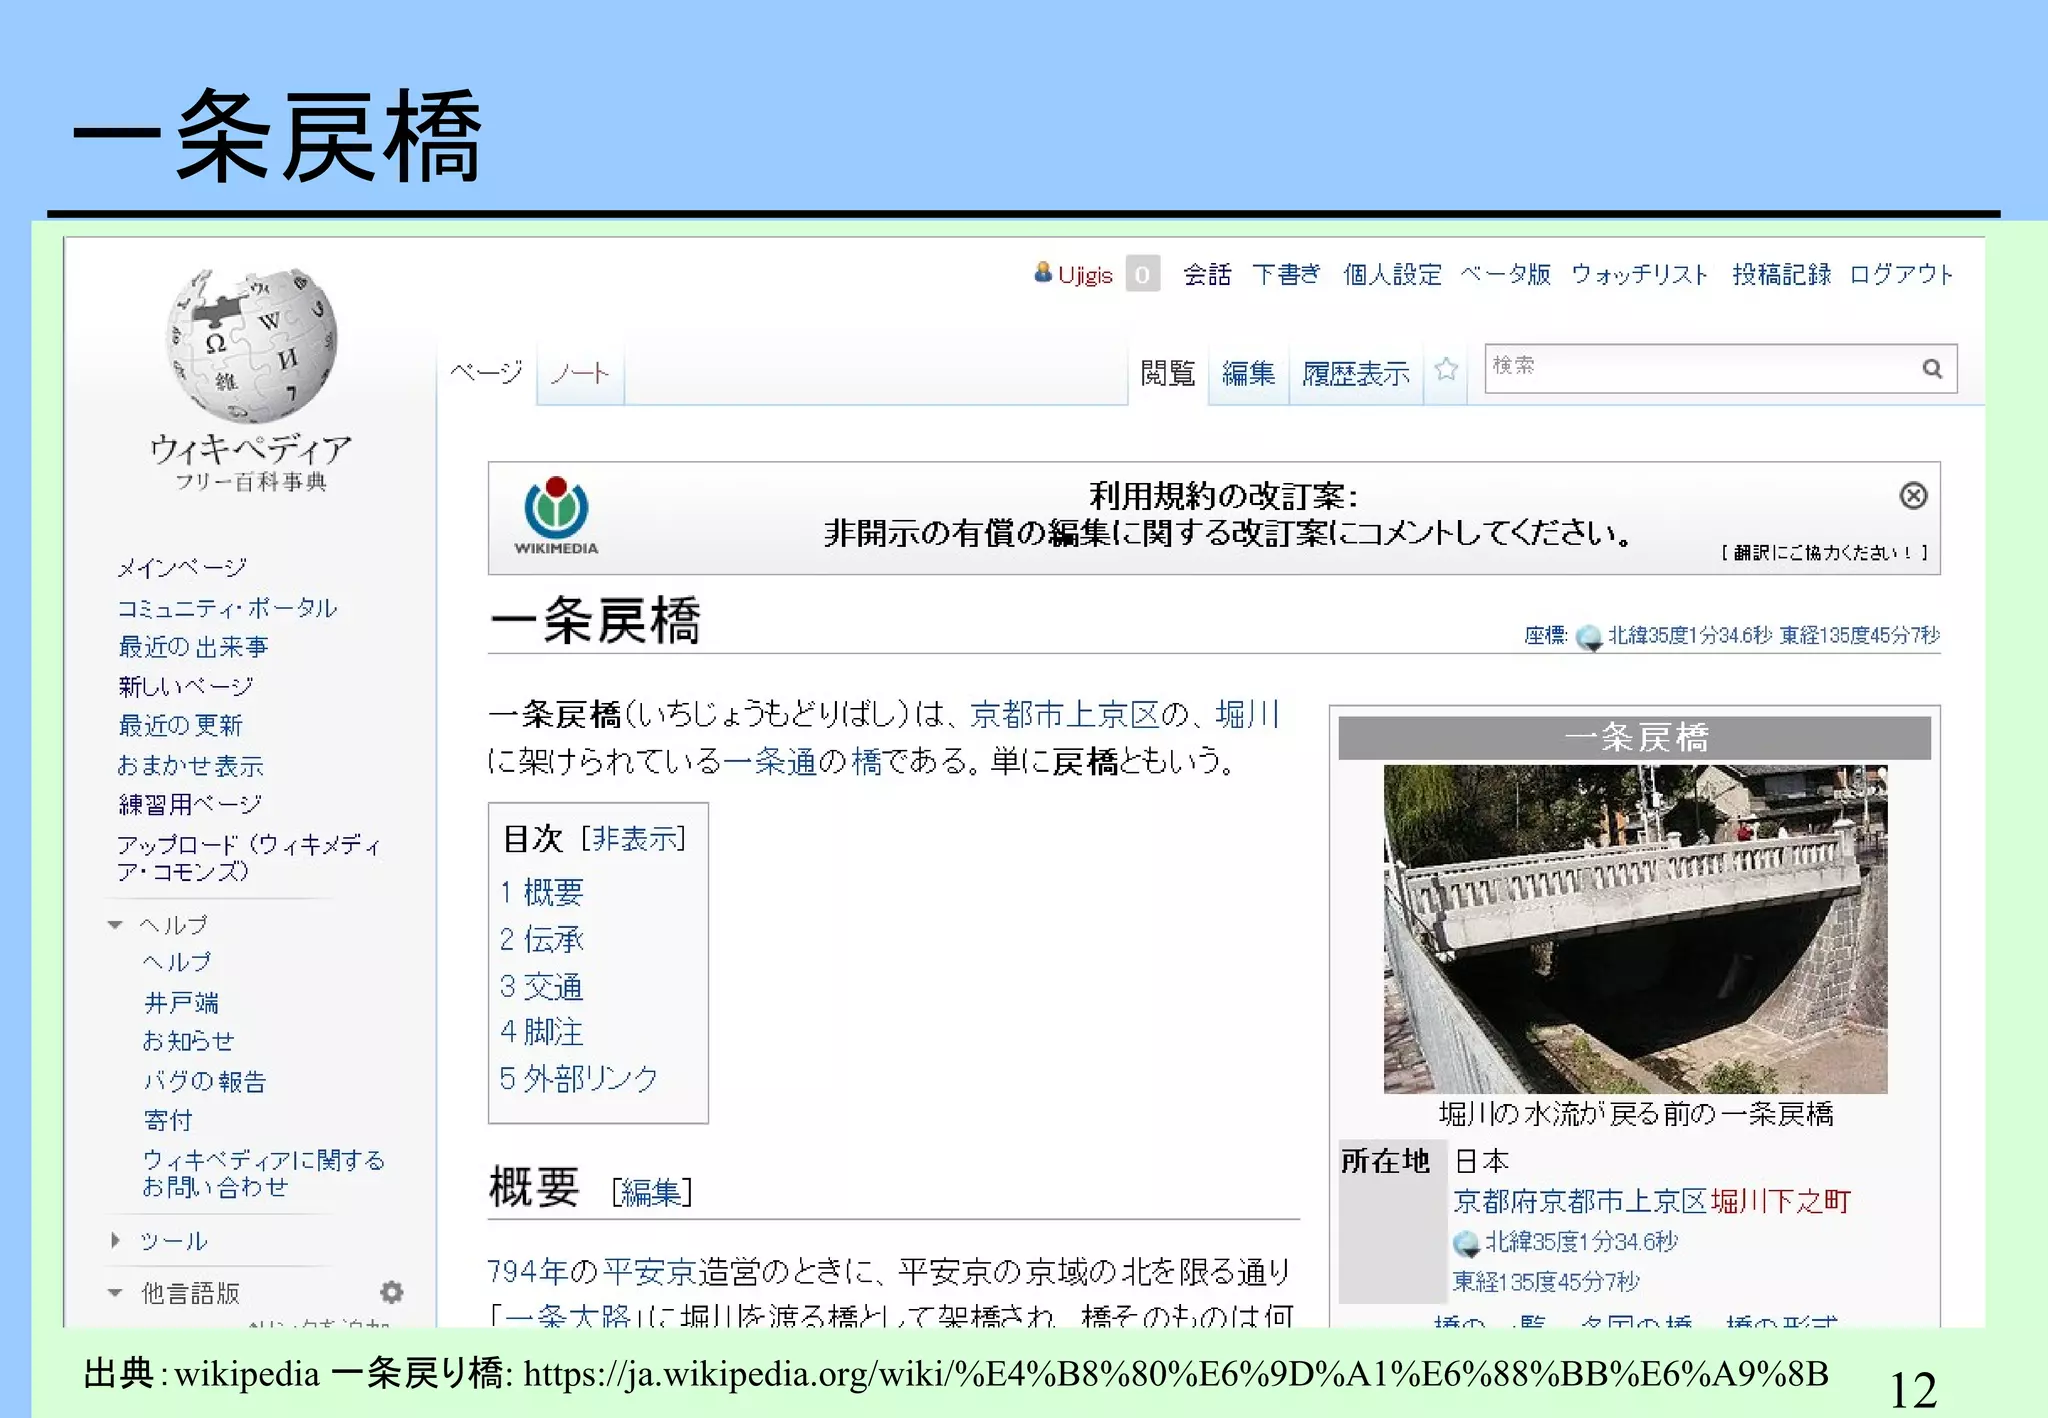This screenshot has height=1418, width=2048.
Task: Add page to watchlist with star icon
Action: (x=1445, y=370)
